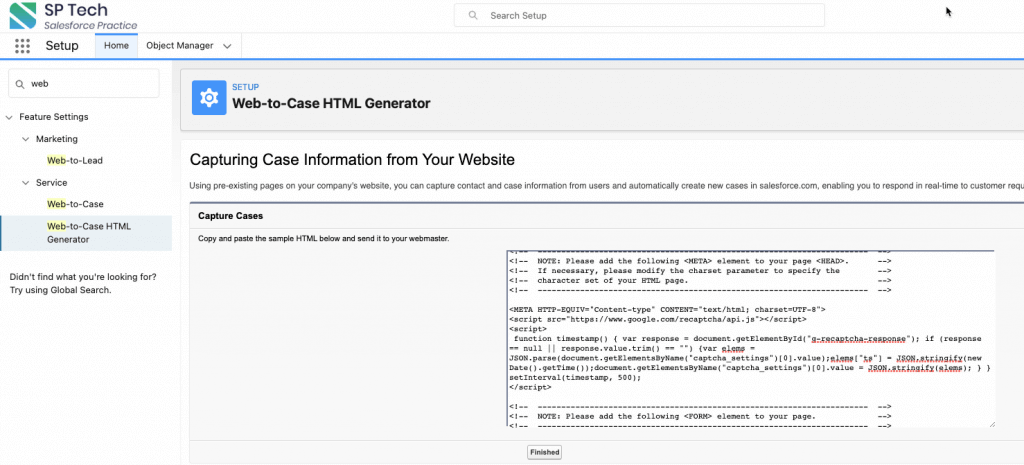This screenshot has height=465, width=1024.
Task: Select Web-to-Case HTML Generator sidebar item
Action: click(88, 232)
